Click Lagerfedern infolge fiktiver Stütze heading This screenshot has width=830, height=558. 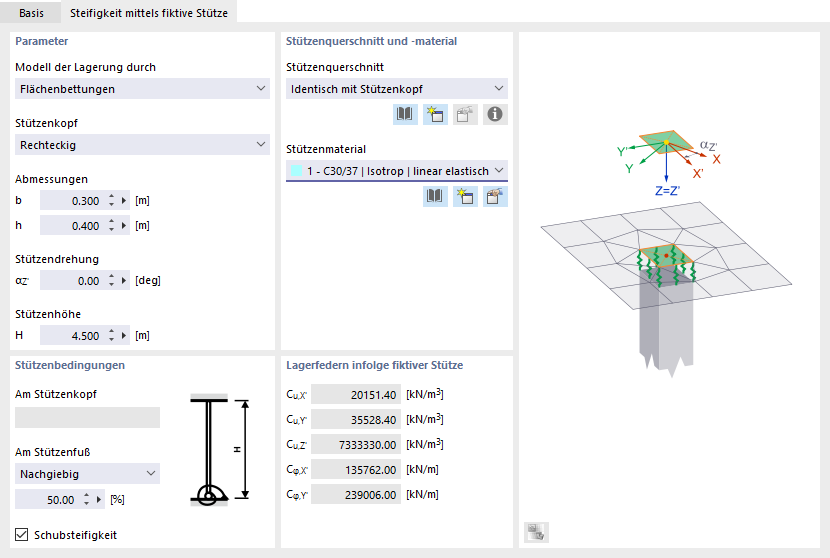coord(375,365)
